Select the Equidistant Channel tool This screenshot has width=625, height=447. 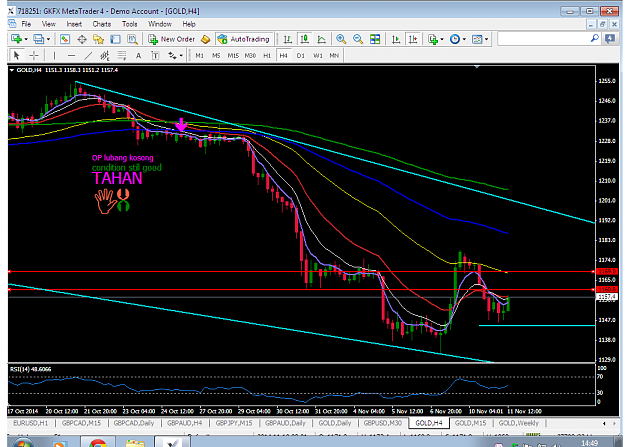105,55
